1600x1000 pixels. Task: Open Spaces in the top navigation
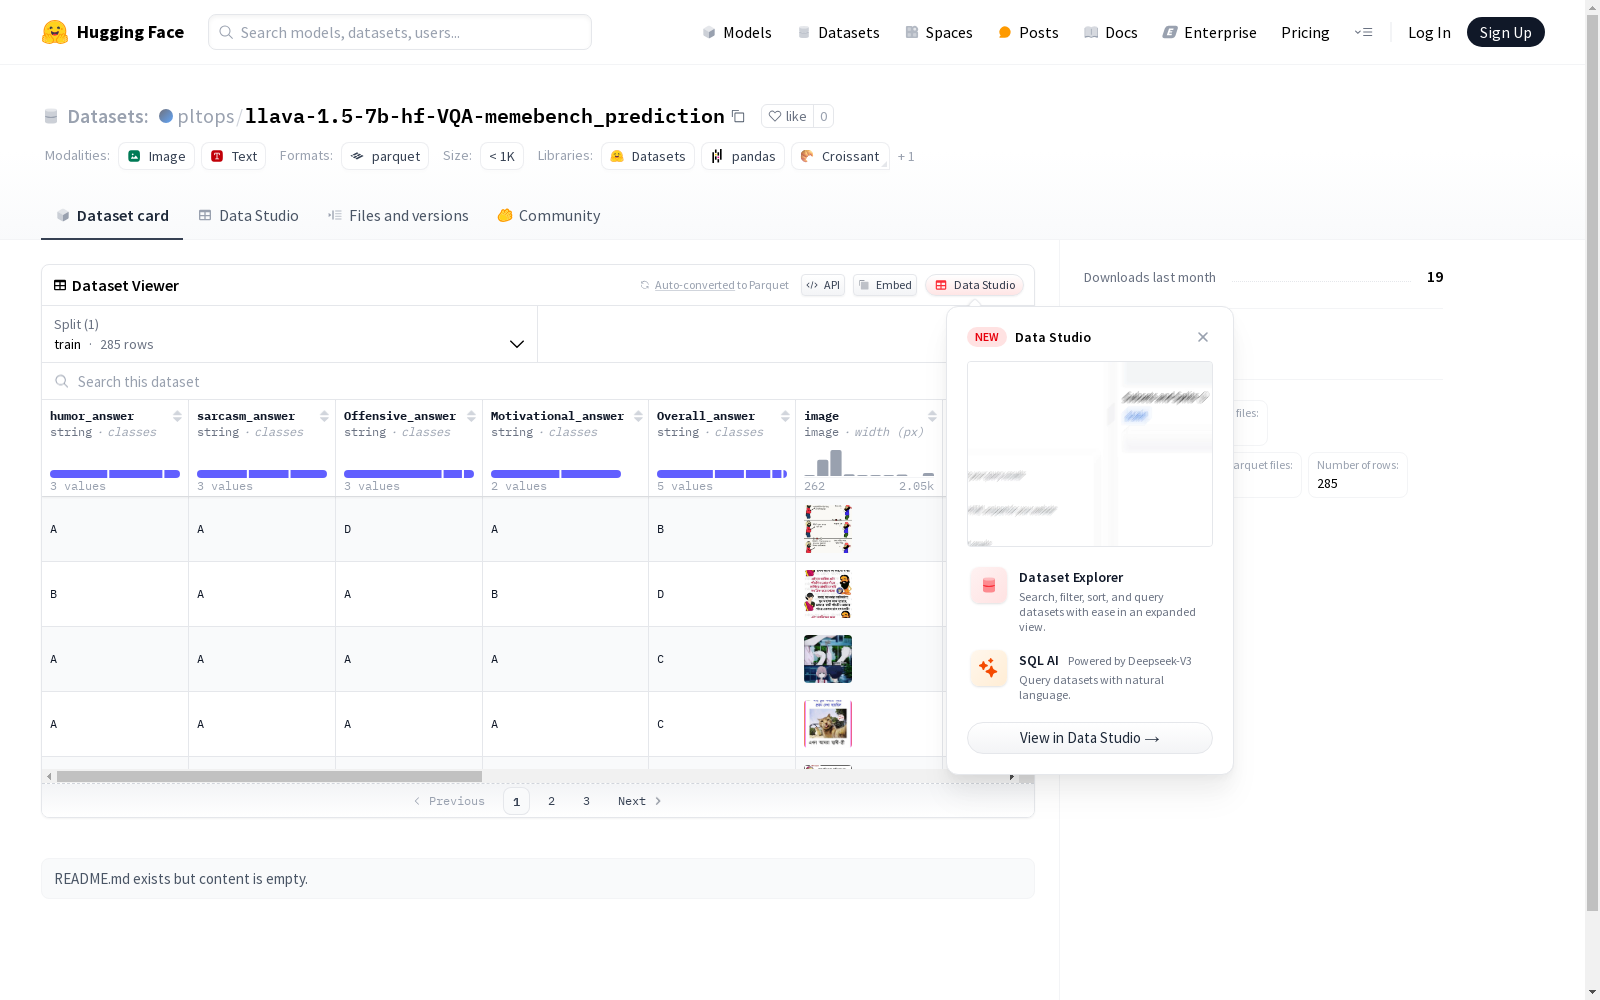click(x=939, y=32)
